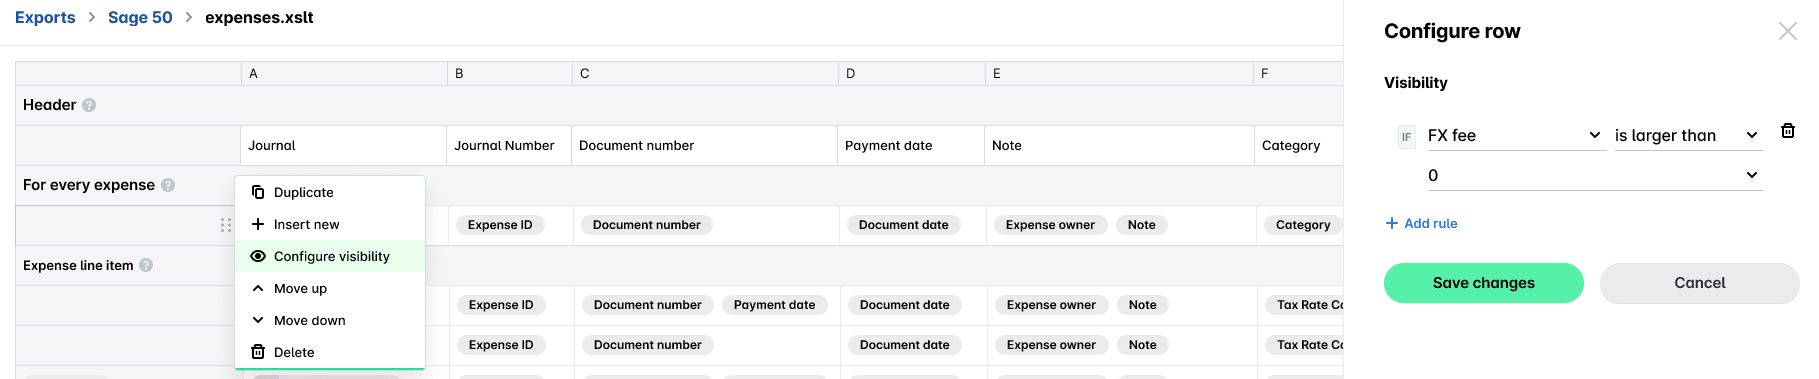Select Configure visibility menu entry
The image size is (1819, 379).
tap(330, 256)
